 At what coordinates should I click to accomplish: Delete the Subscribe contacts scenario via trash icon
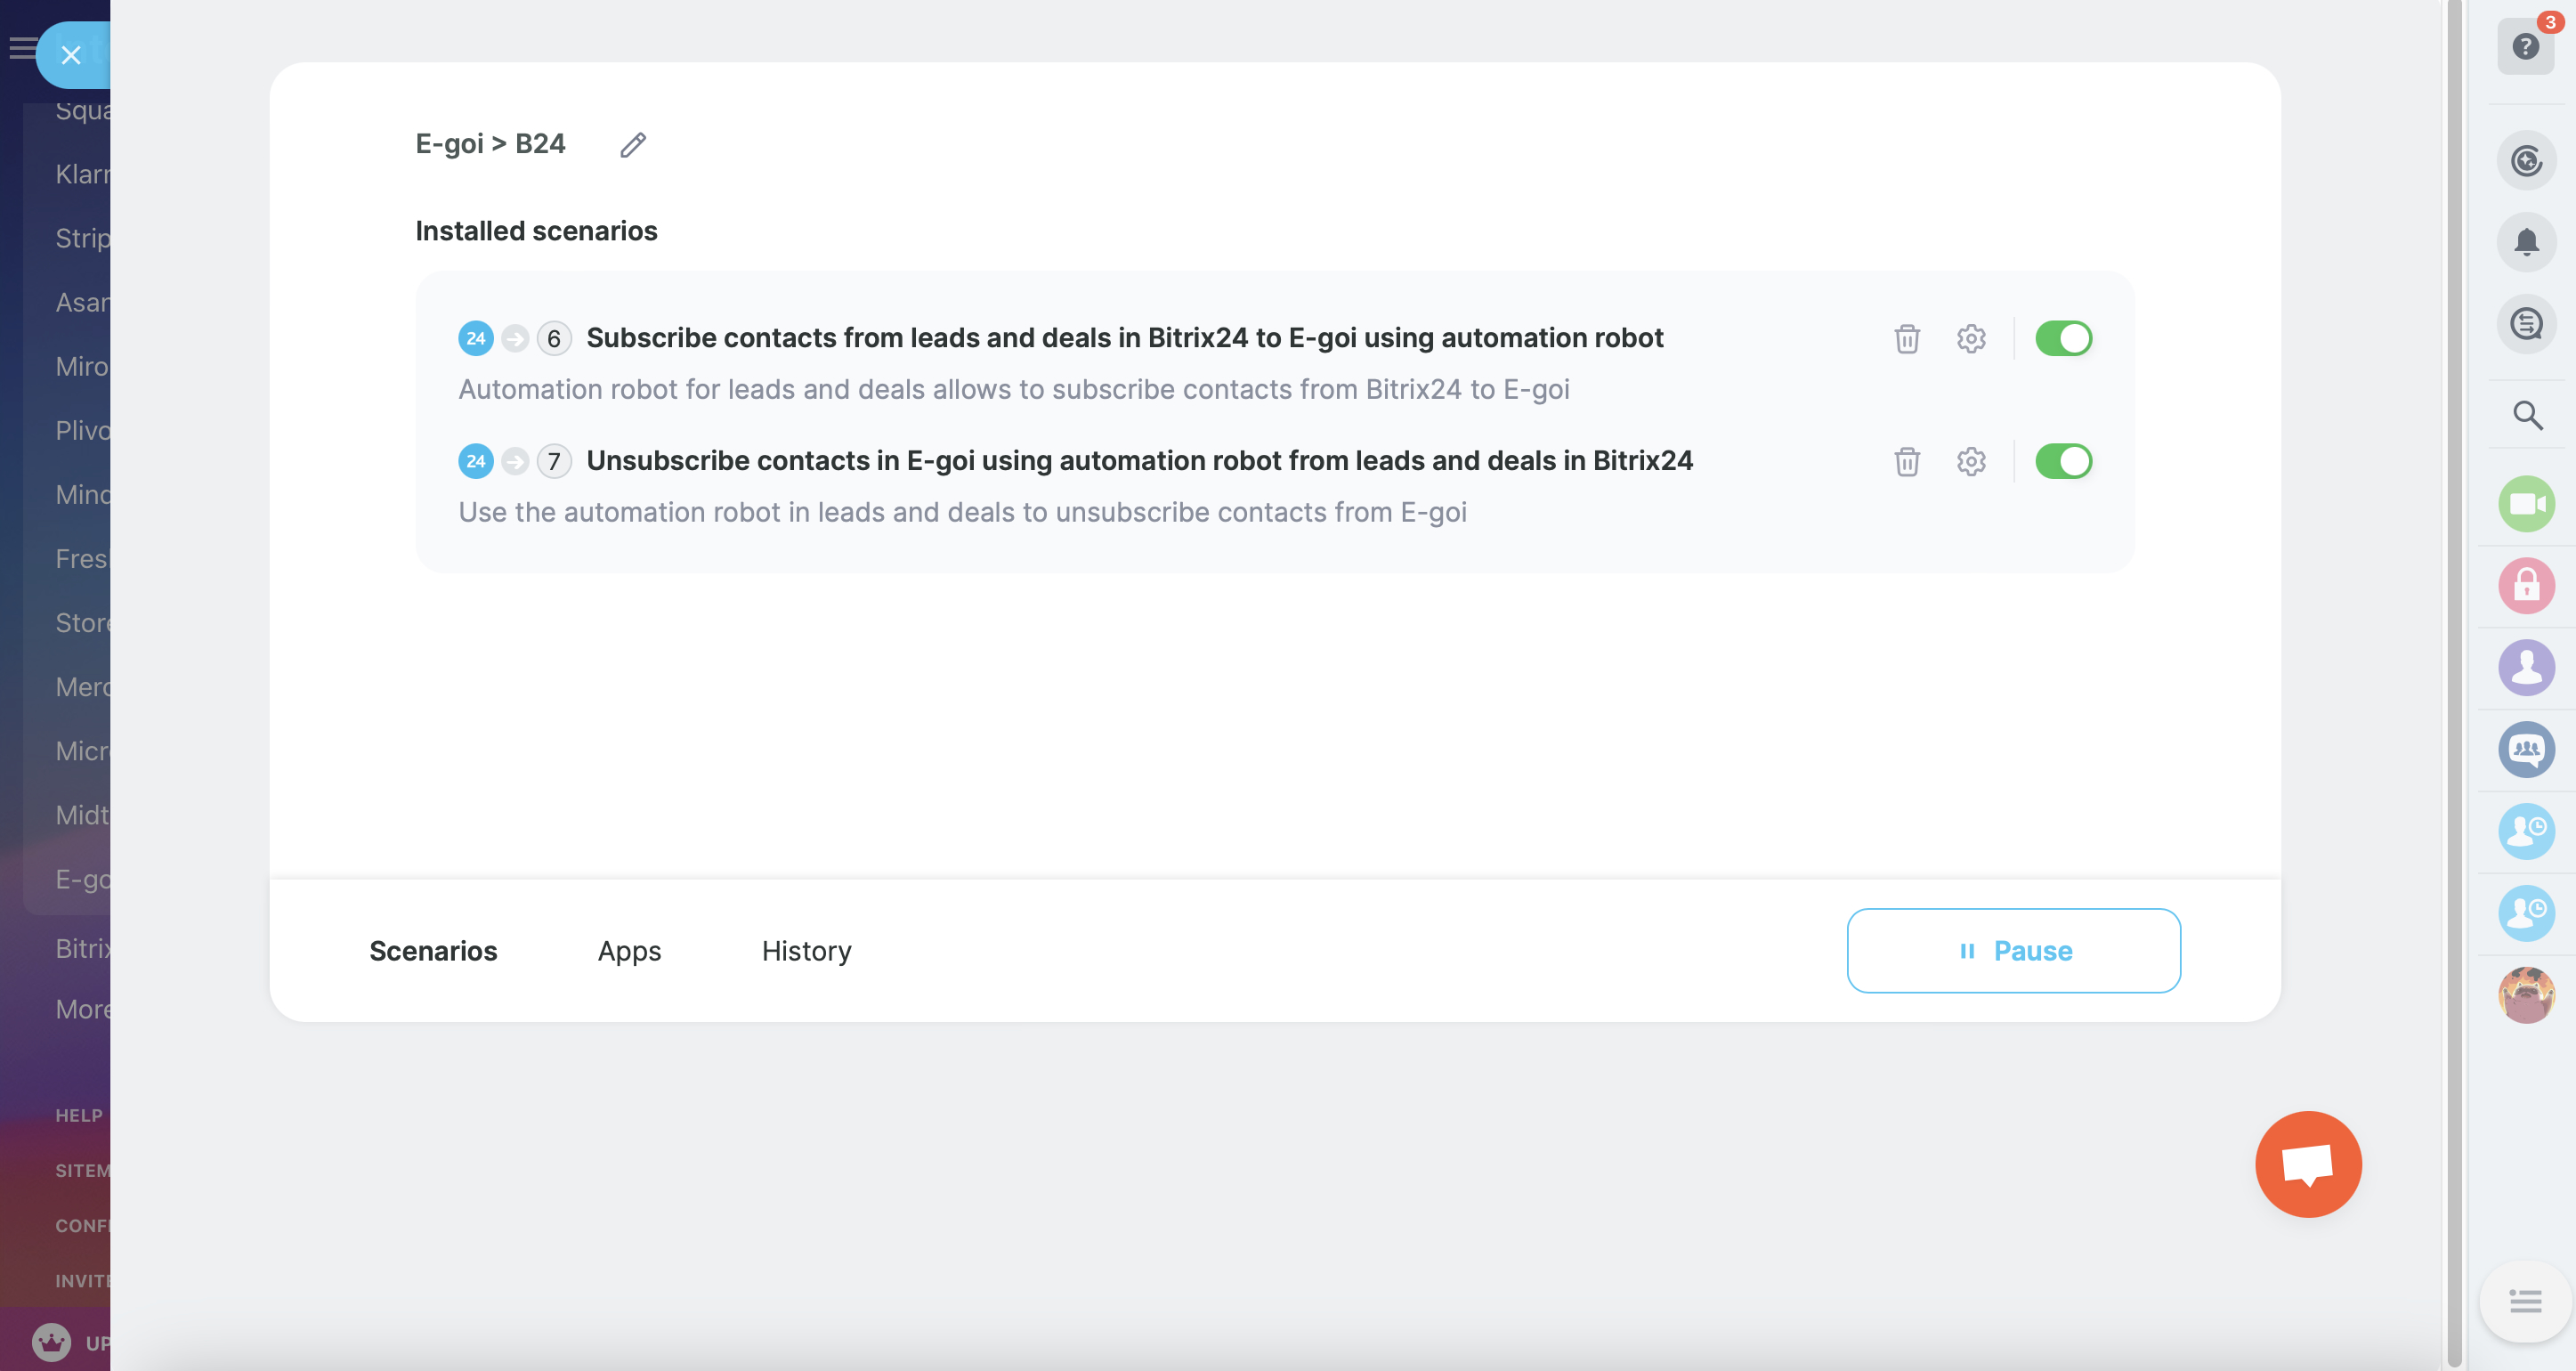[1907, 339]
